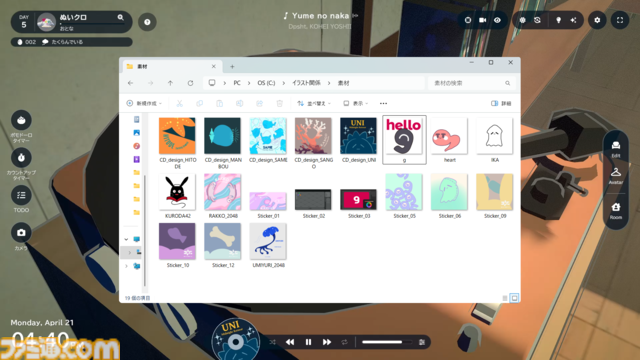Click the 詳細 details pane button
The height and width of the screenshot is (360, 640).
pos(501,104)
